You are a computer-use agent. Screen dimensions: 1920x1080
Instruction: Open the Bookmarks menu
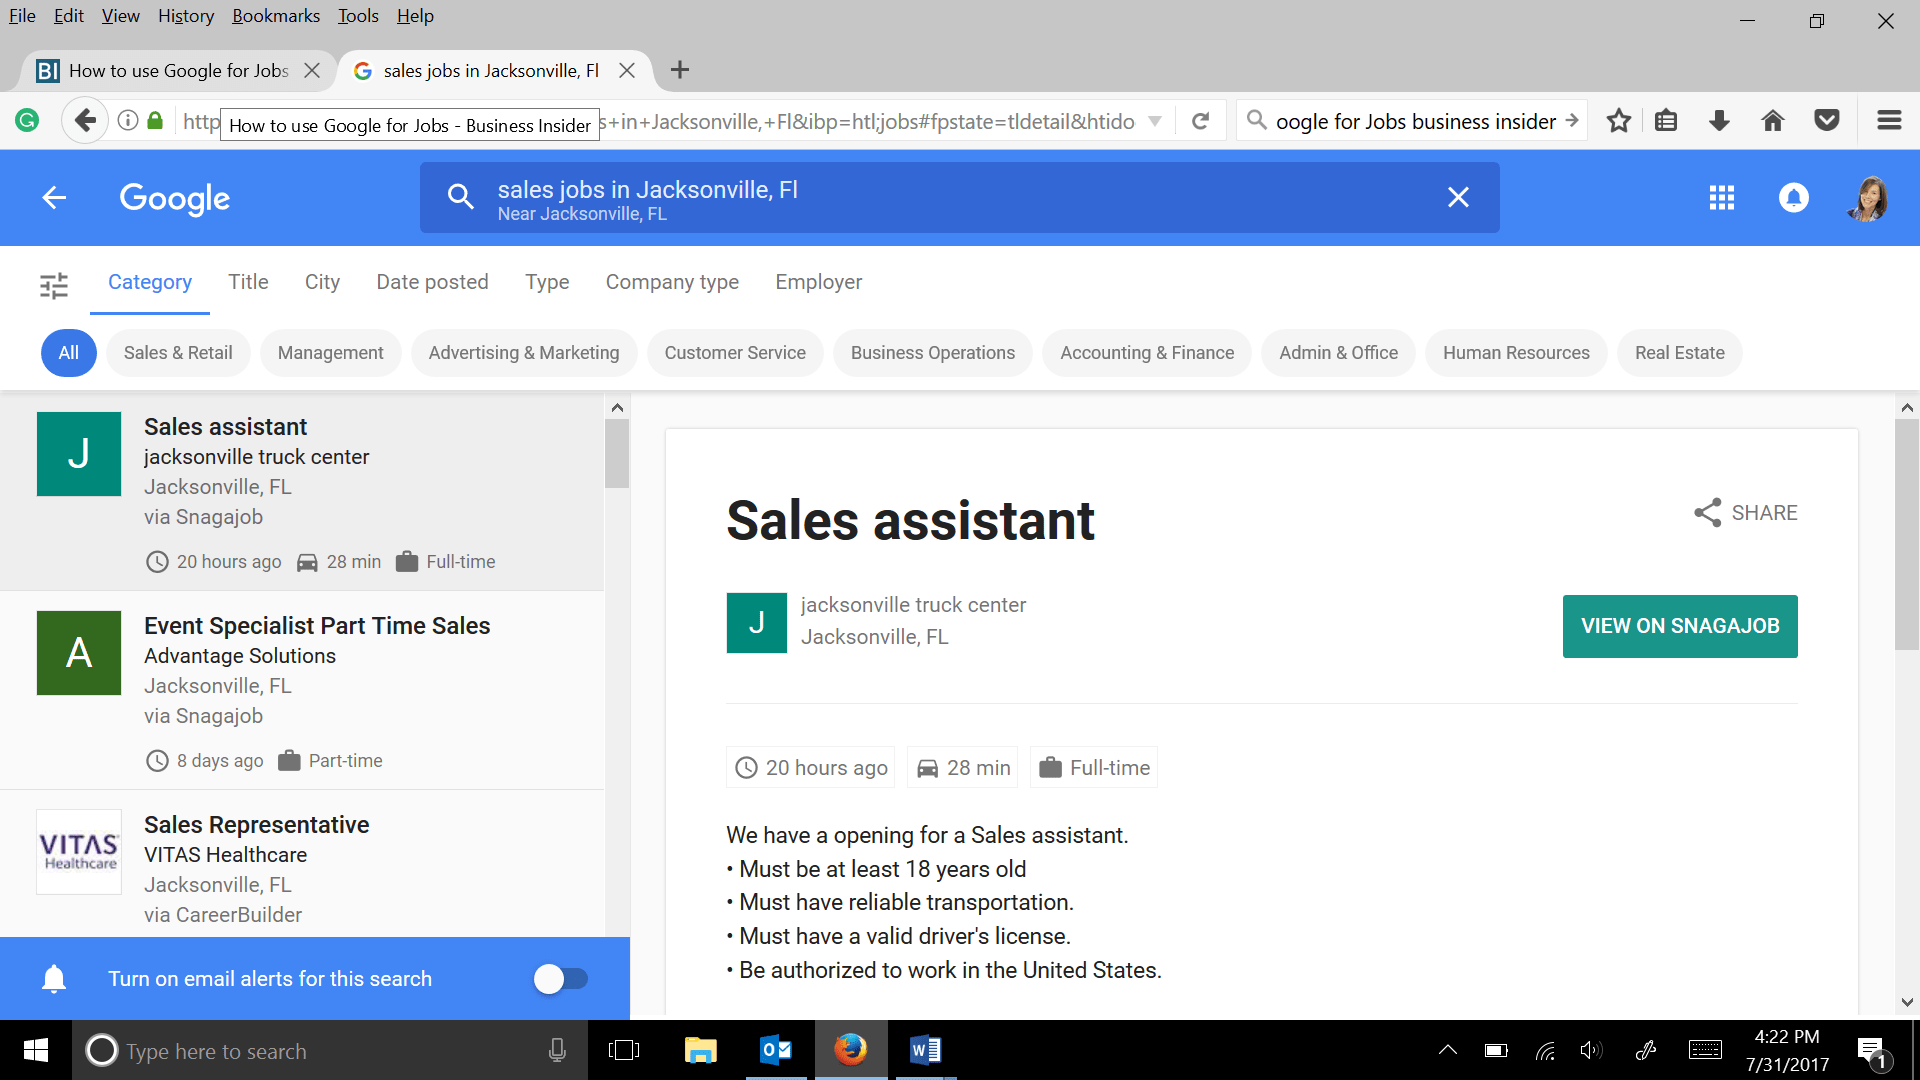pos(276,16)
